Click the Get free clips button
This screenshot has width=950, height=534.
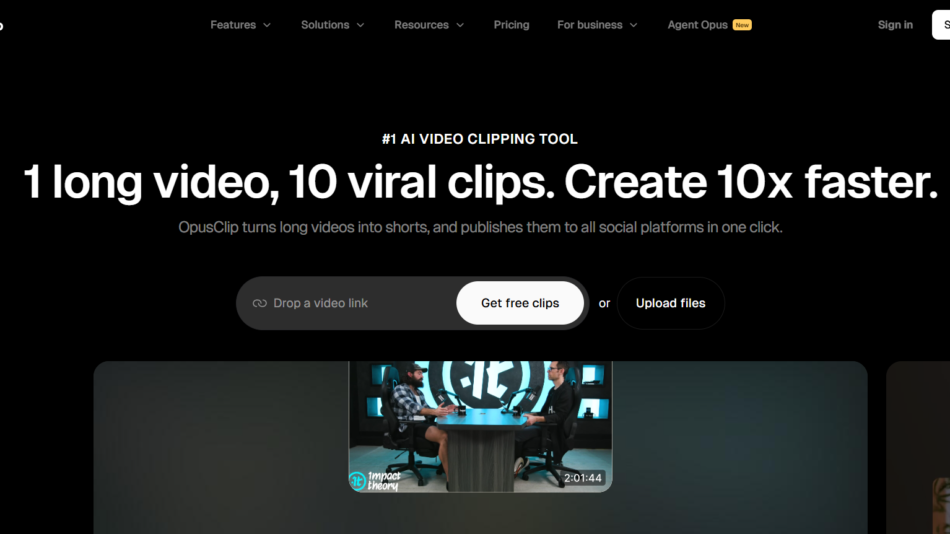(x=520, y=303)
